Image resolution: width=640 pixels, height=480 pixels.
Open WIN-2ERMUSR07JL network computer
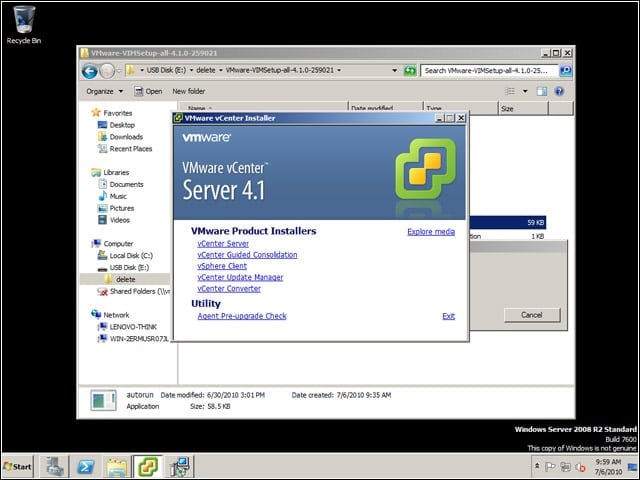click(x=133, y=339)
